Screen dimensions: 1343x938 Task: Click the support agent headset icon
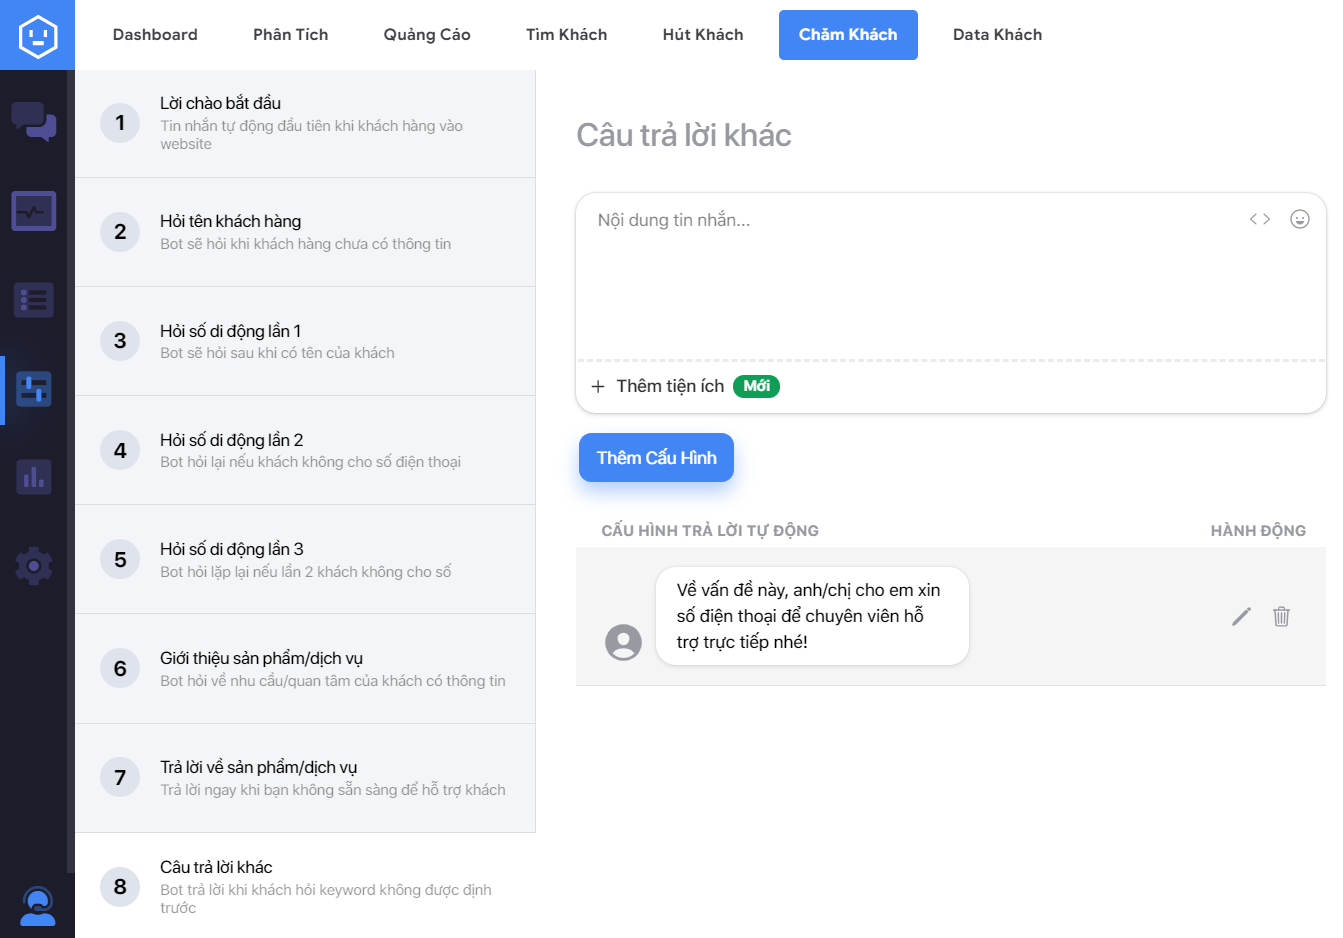tap(38, 906)
